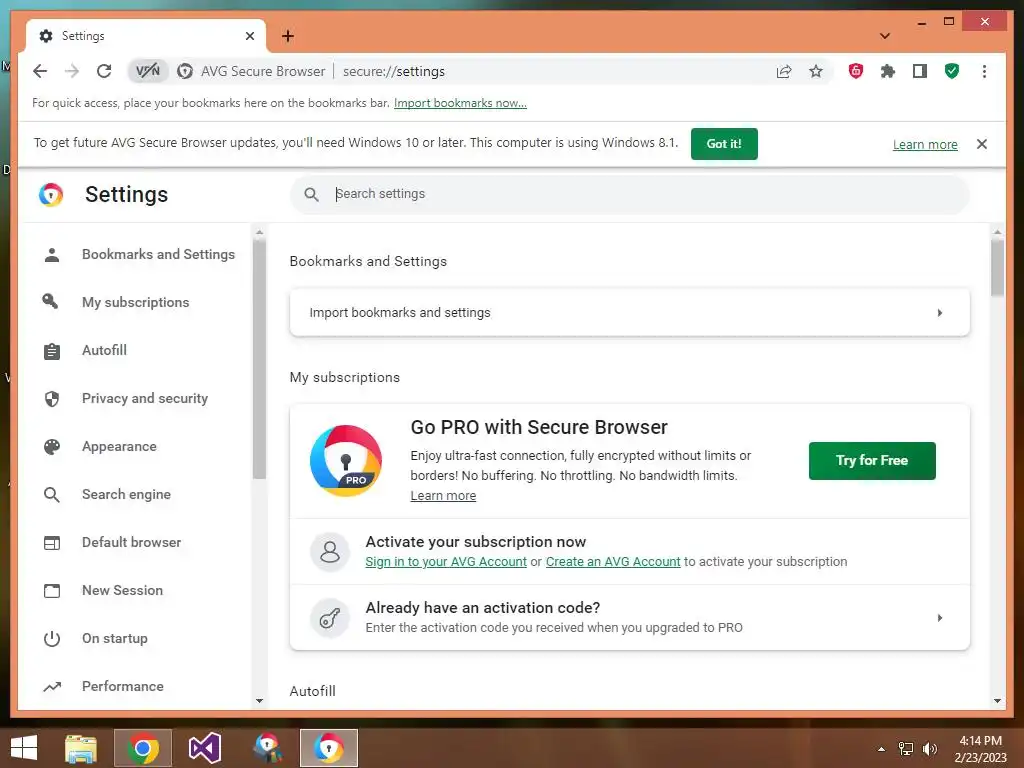Click the main page scroll down arrow
The height and width of the screenshot is (768, 1024).
coord(997,701)
